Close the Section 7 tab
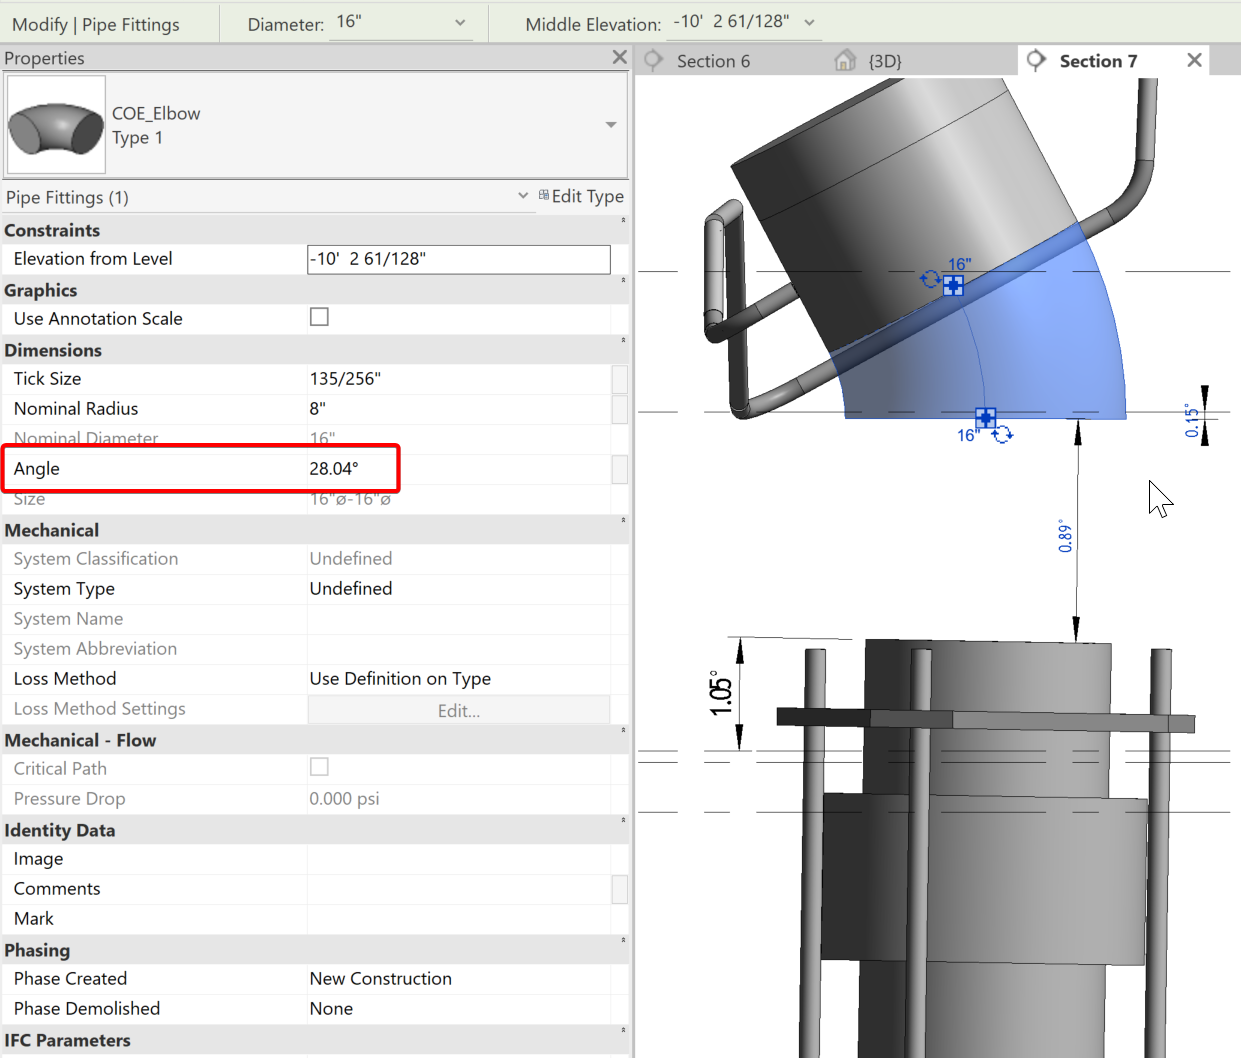 pos(1194,60)
